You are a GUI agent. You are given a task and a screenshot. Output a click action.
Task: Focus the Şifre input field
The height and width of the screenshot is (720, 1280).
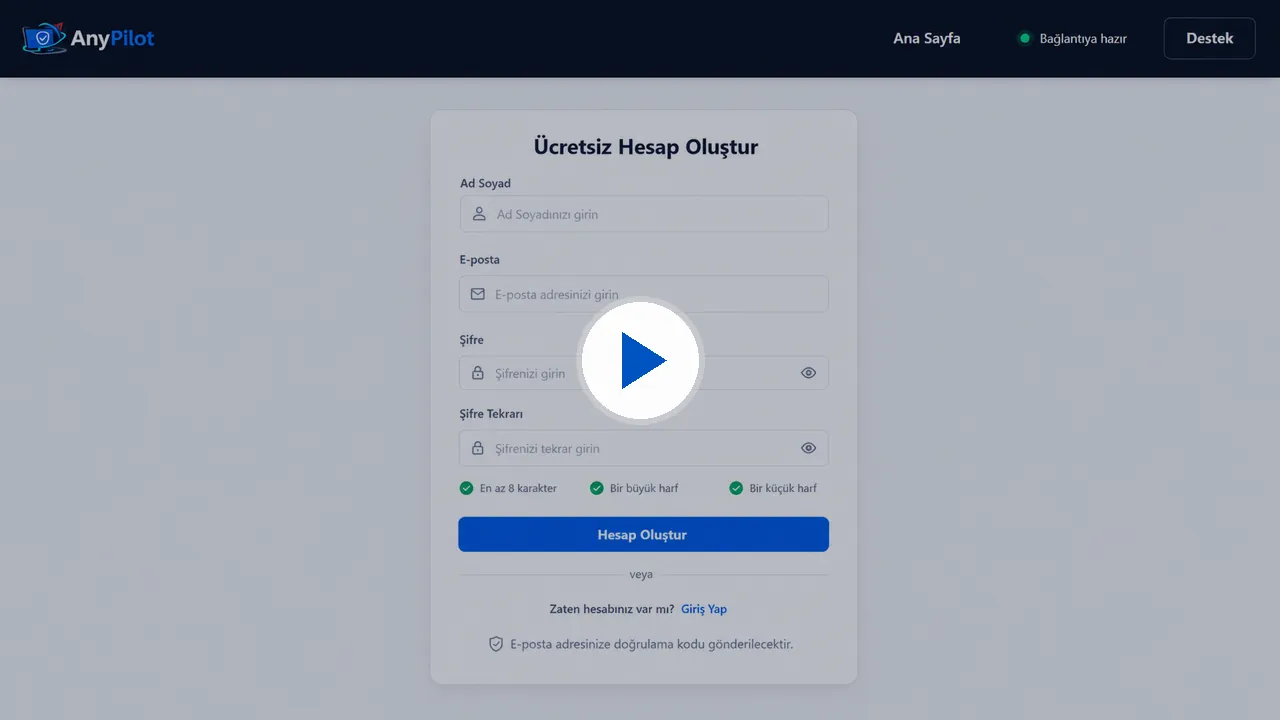(x=644, y=373)
